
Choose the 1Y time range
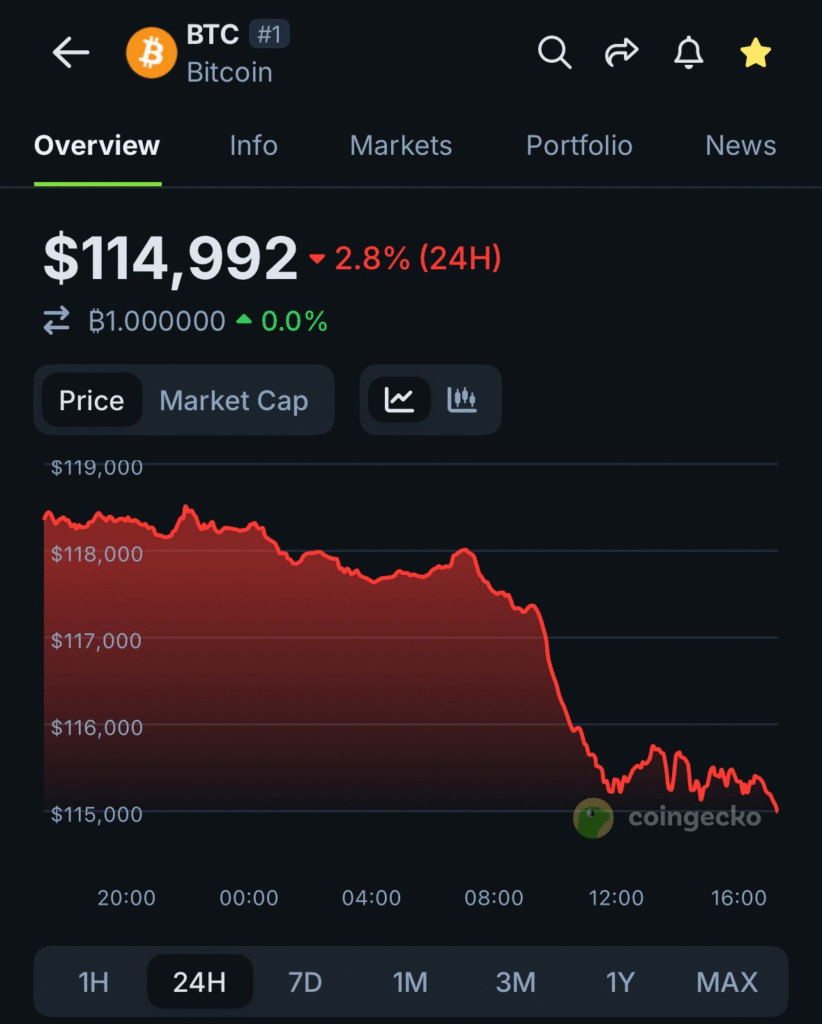pyautogui.click(x=620, y=982)
